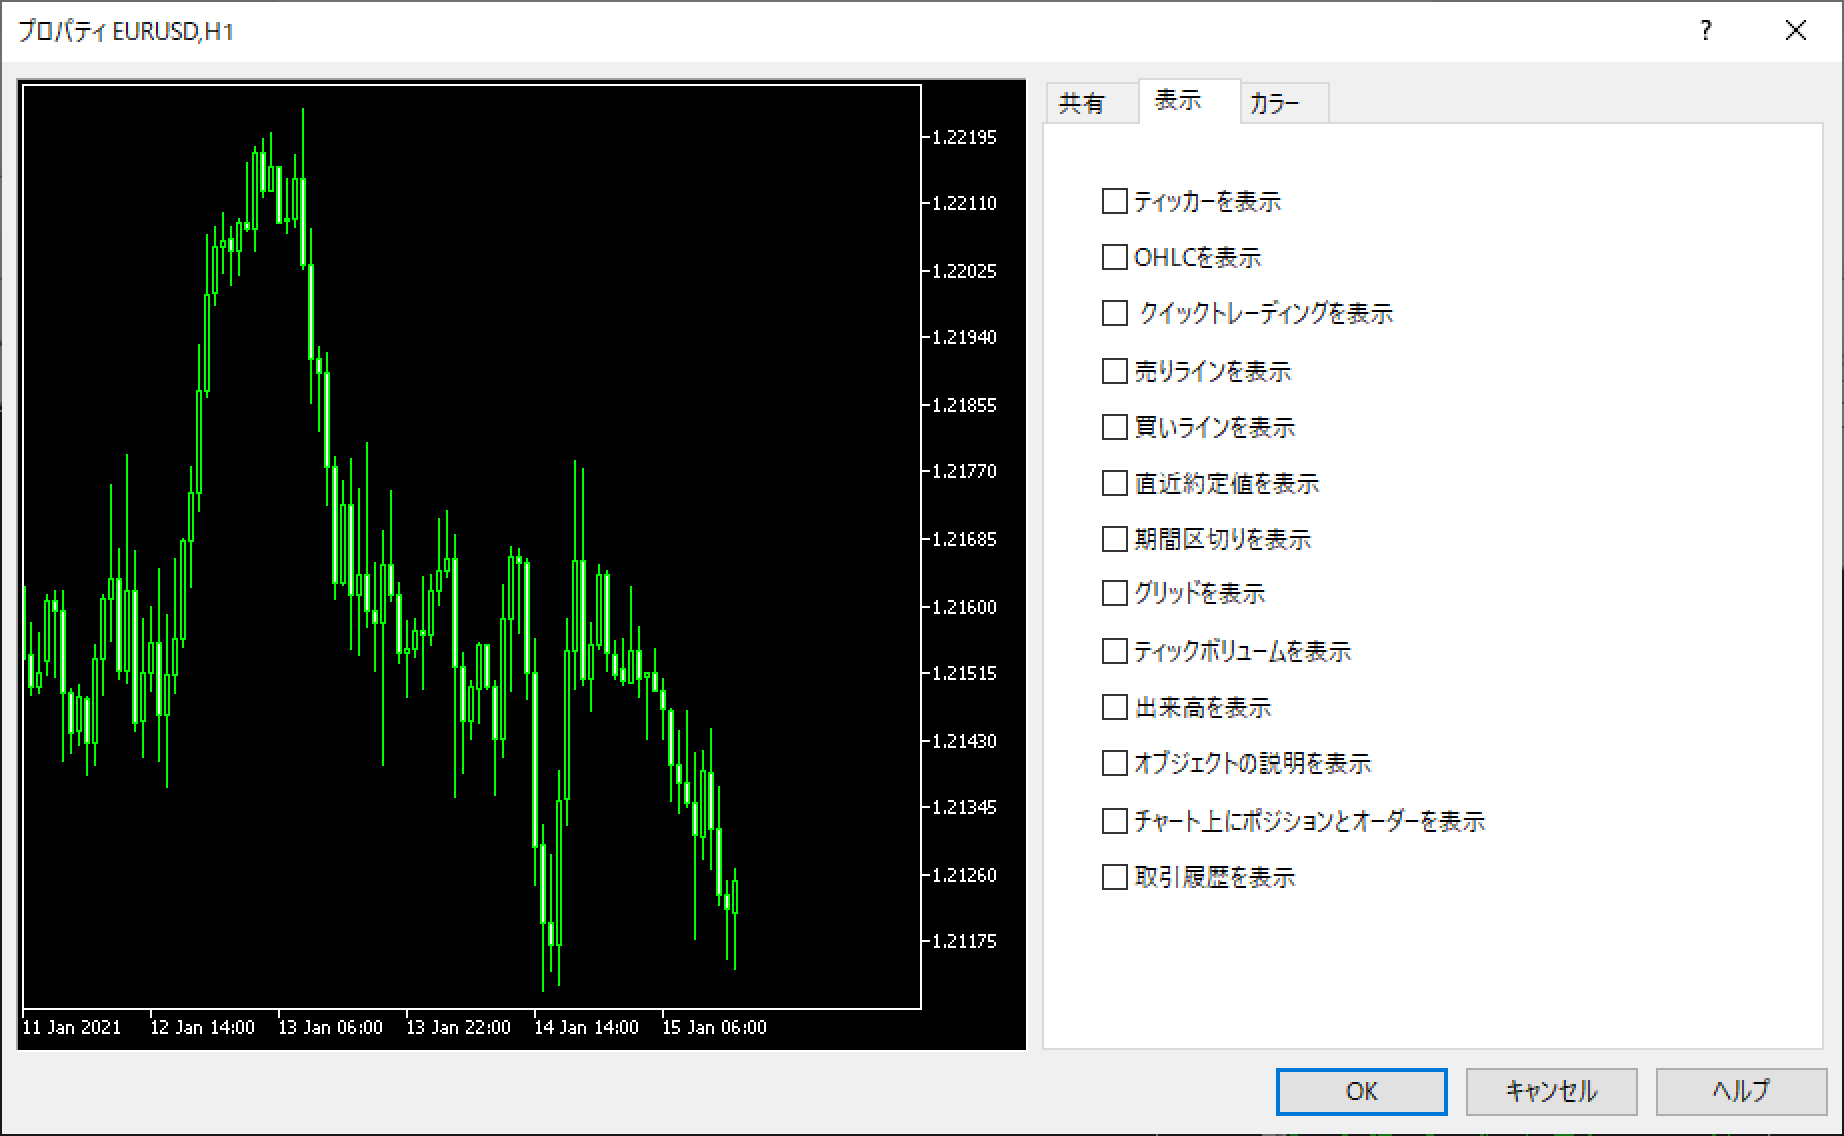Confirm with the OK button
This screenshot has width=1844, height=1136.
(x=1361, y=1091)
